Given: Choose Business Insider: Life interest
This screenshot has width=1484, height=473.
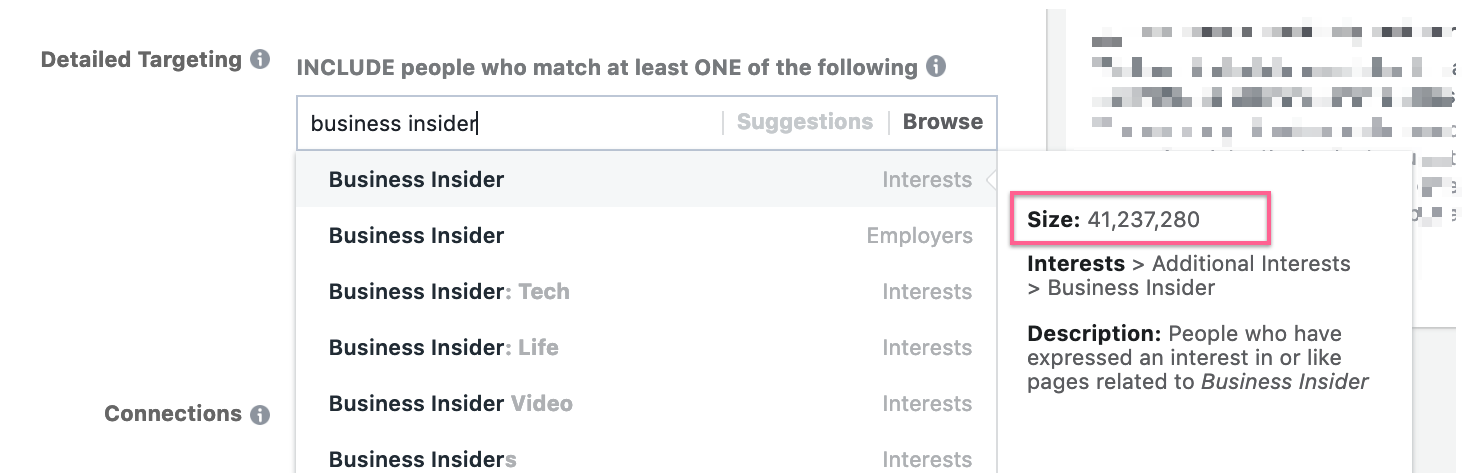Looking at the screenshot, I should (x=443, y=348).
